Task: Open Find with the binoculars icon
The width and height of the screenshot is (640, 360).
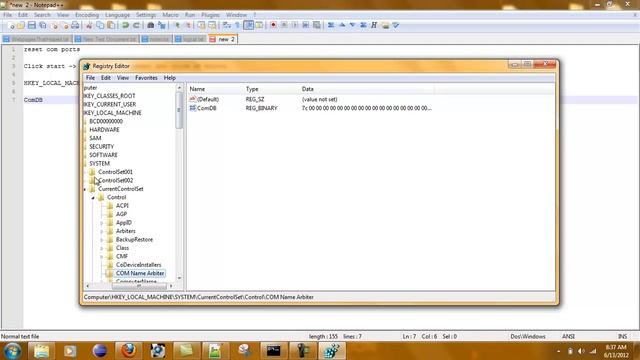Action: [x=151, y=25]
